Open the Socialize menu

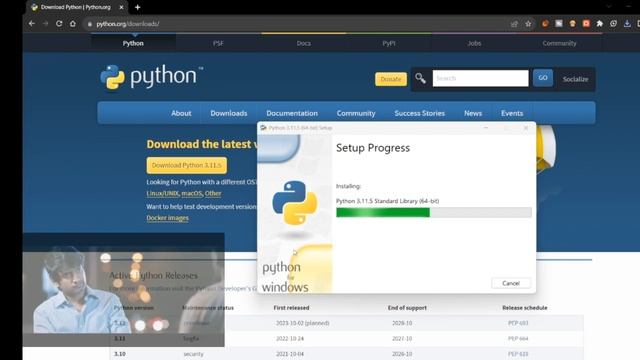(576, 79)
